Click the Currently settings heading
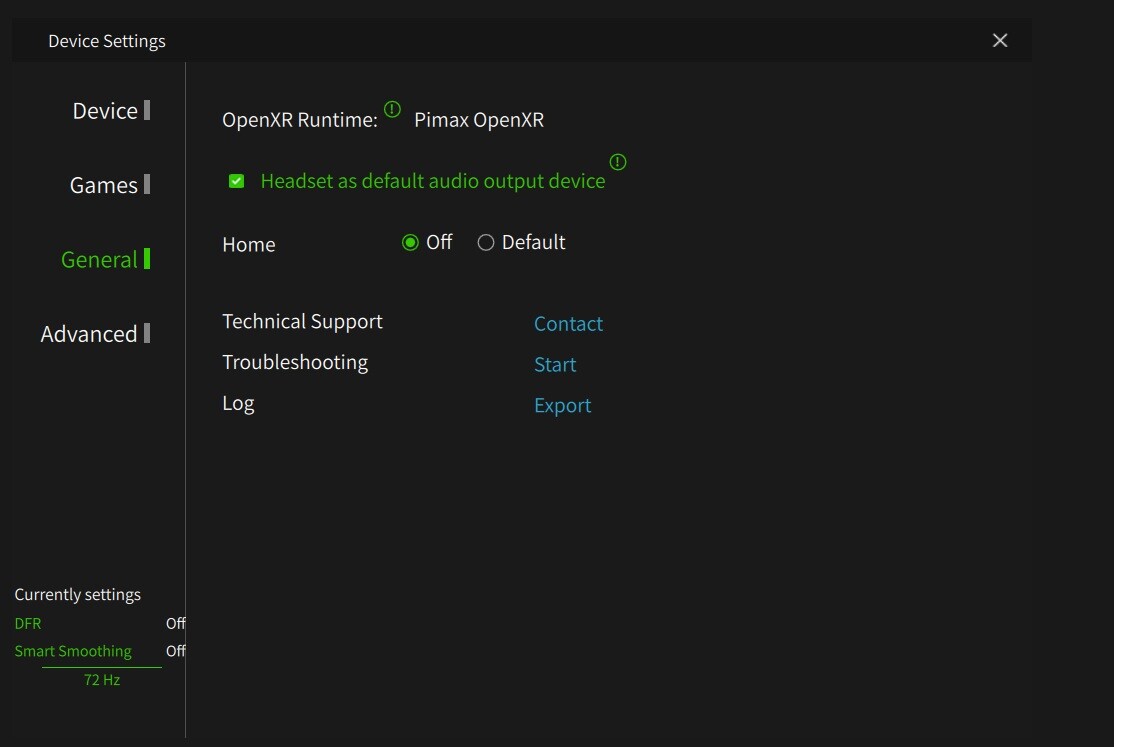This screenshot has width=1121, height=747. coord(77,595)
